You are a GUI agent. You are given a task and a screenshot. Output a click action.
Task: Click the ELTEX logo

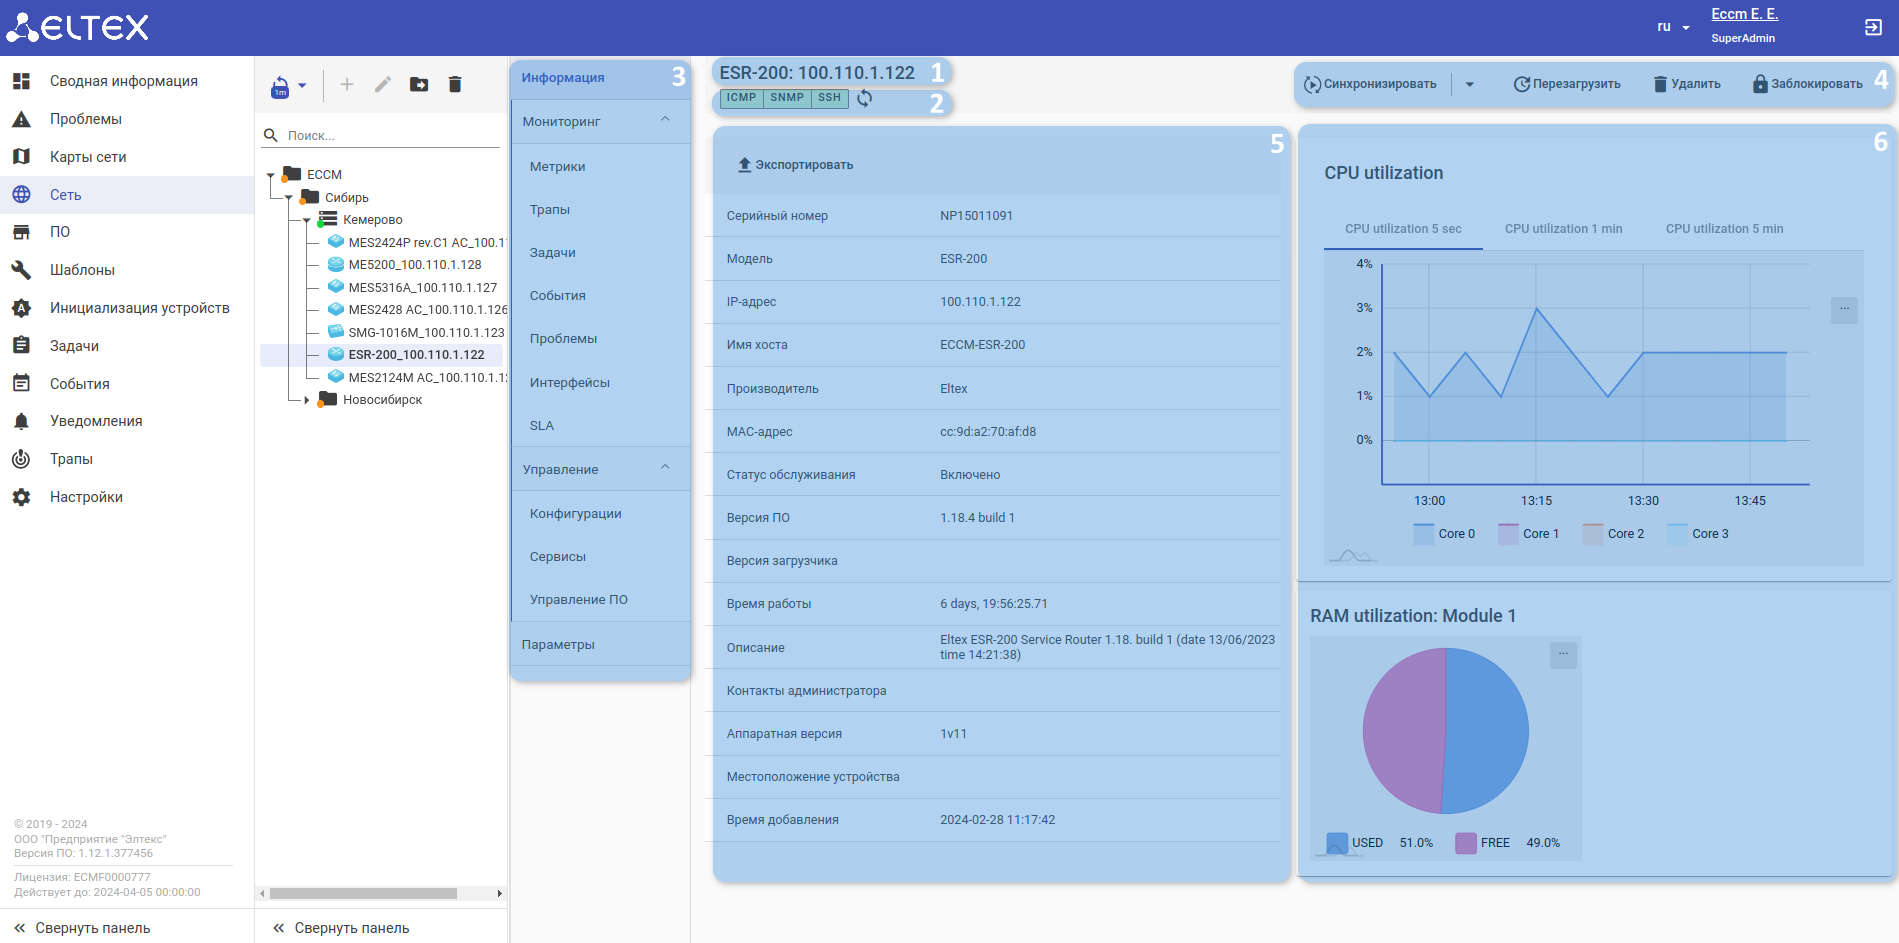(77, 27)
